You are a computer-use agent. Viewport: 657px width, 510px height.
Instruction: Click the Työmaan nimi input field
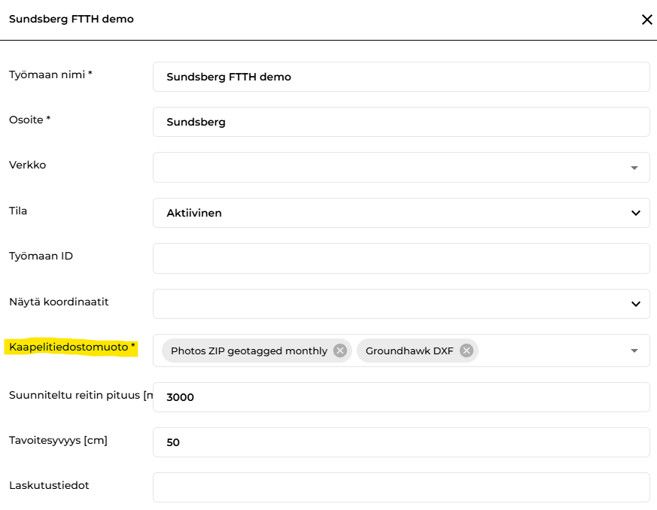click(x=401, y=77)
